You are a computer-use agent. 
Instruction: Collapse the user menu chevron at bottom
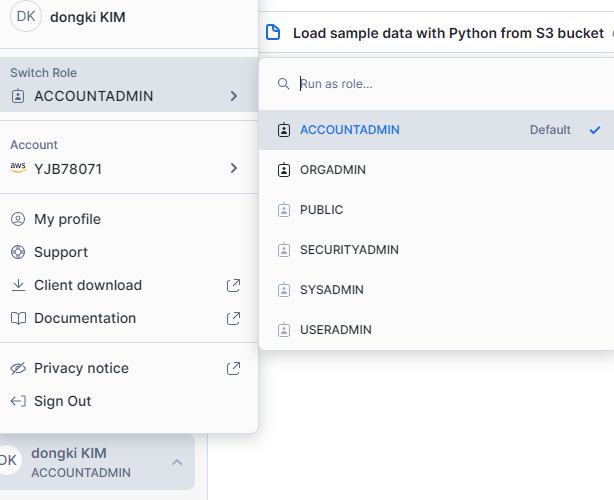click(177, 462)
